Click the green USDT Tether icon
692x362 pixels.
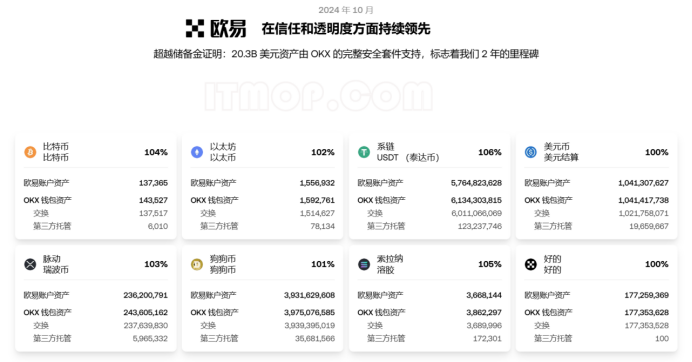(x=364, y=152)
